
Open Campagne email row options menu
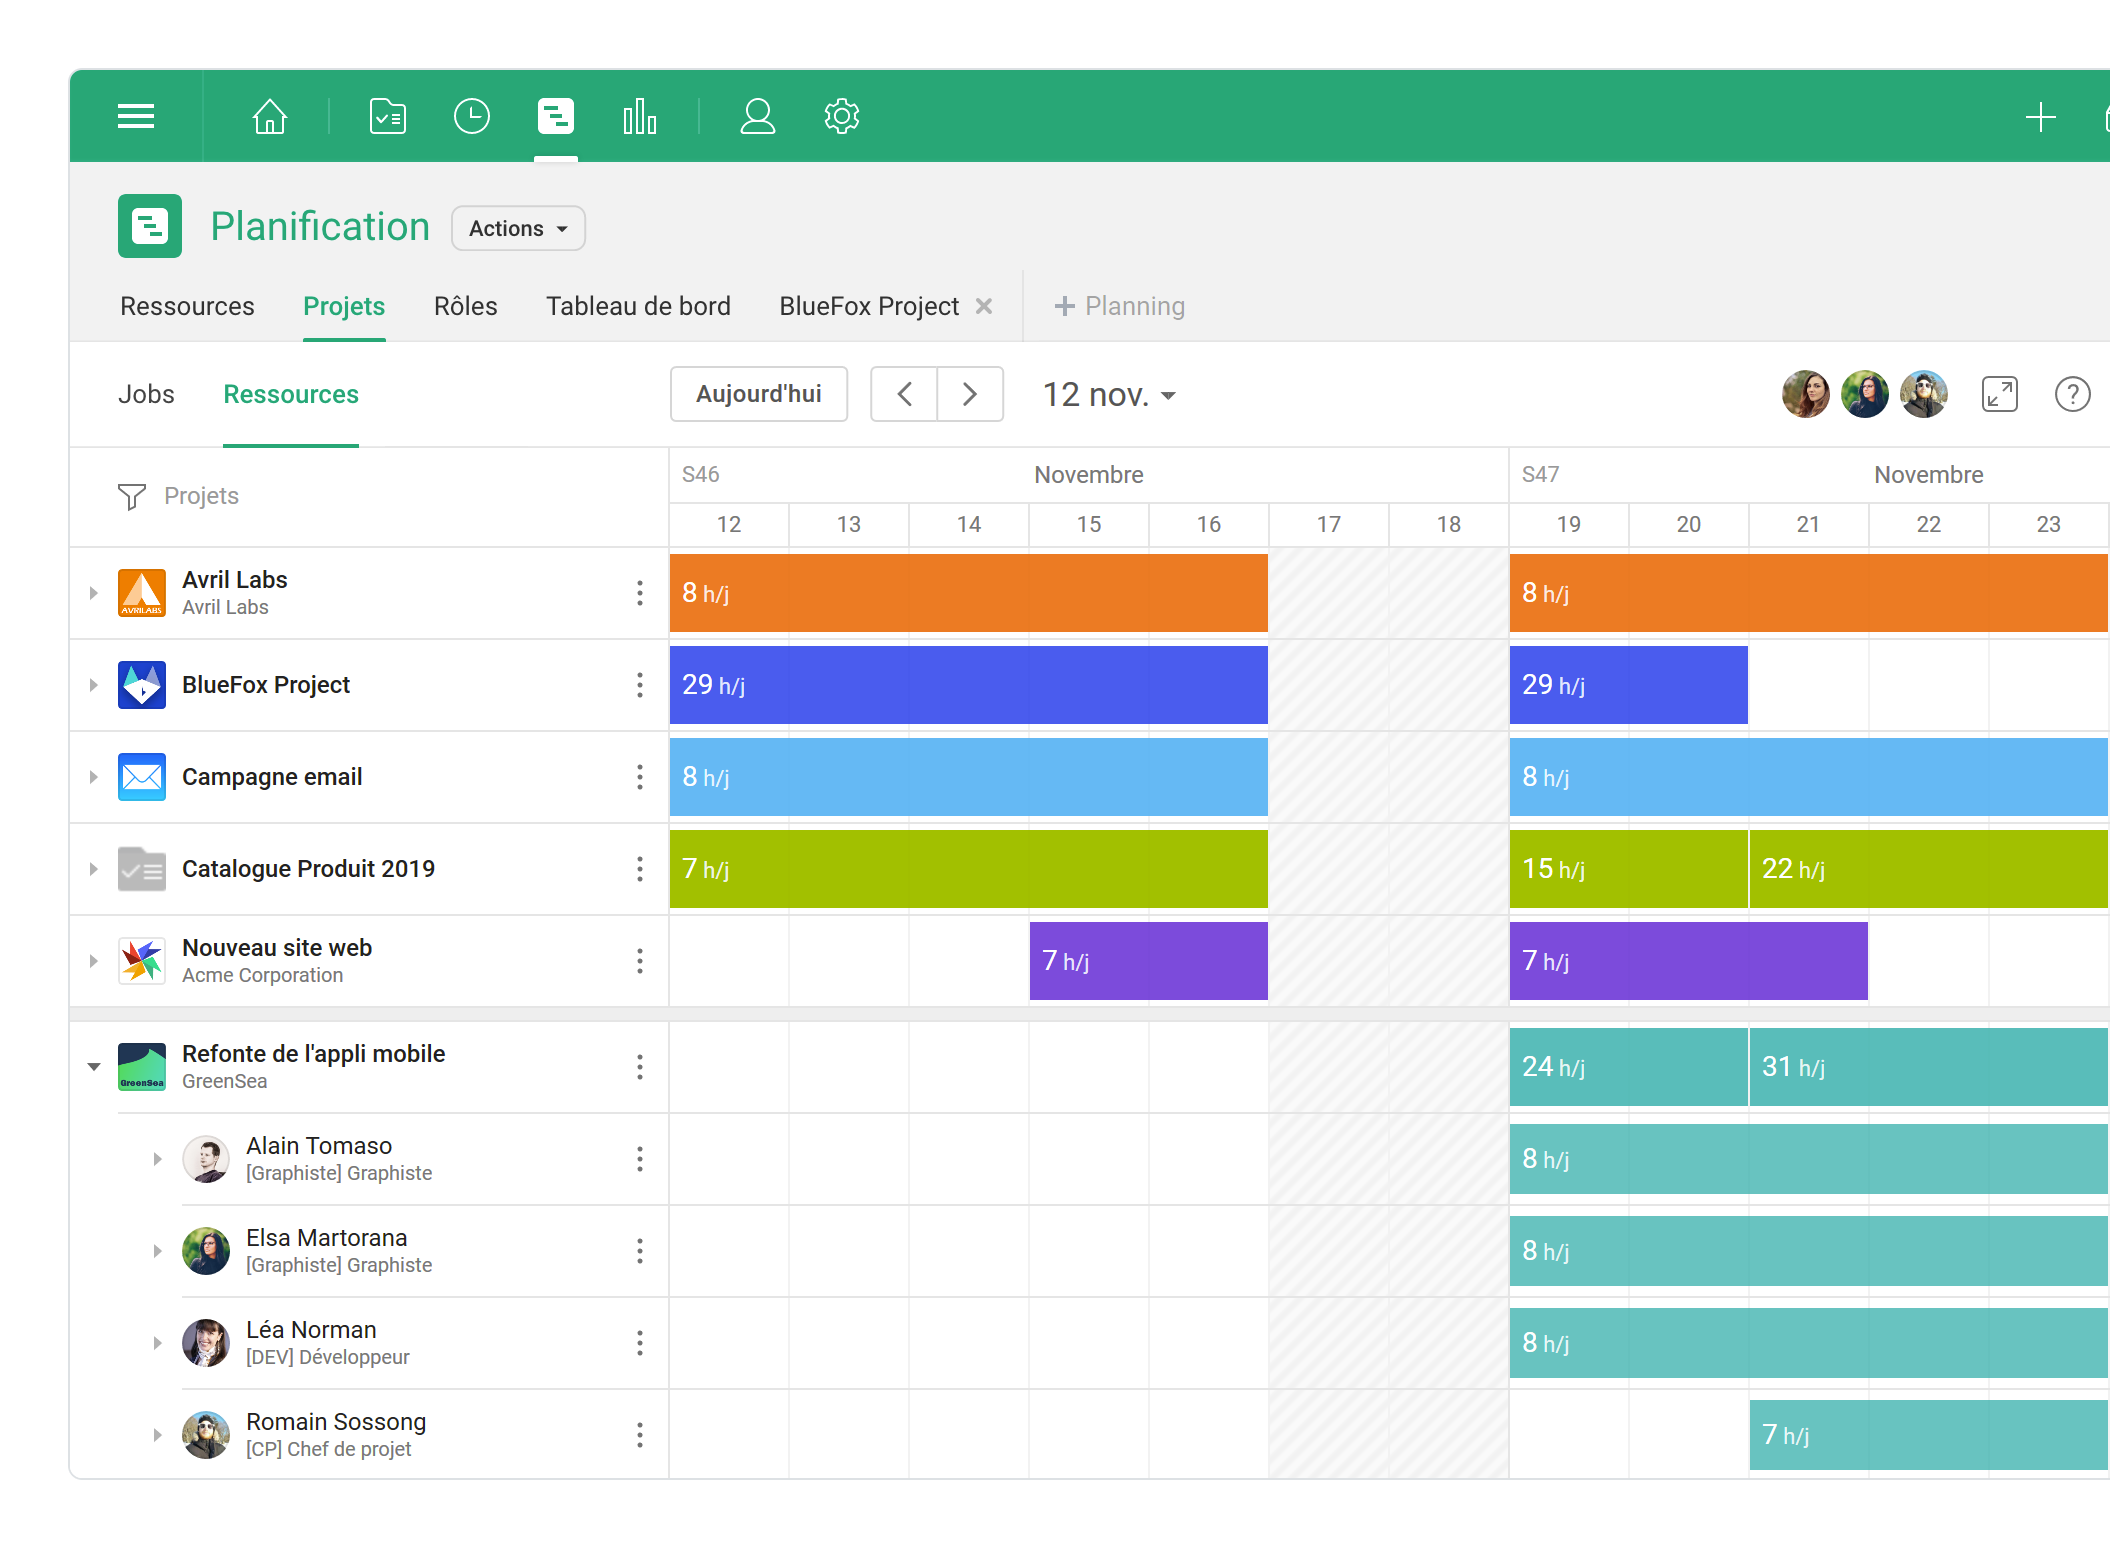tap(640, 777)
